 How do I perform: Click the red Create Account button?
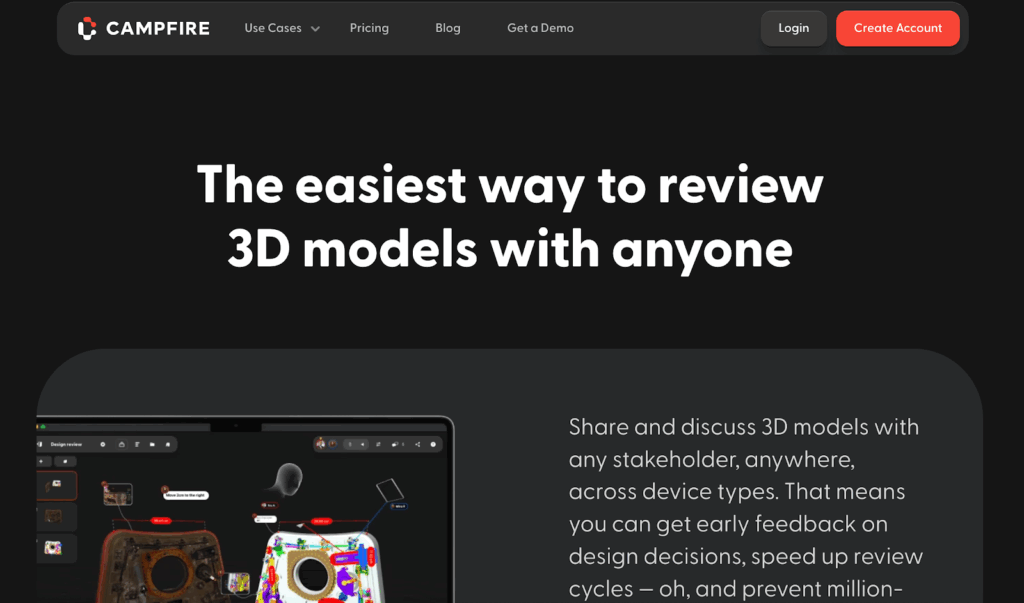tap(897, 28)
